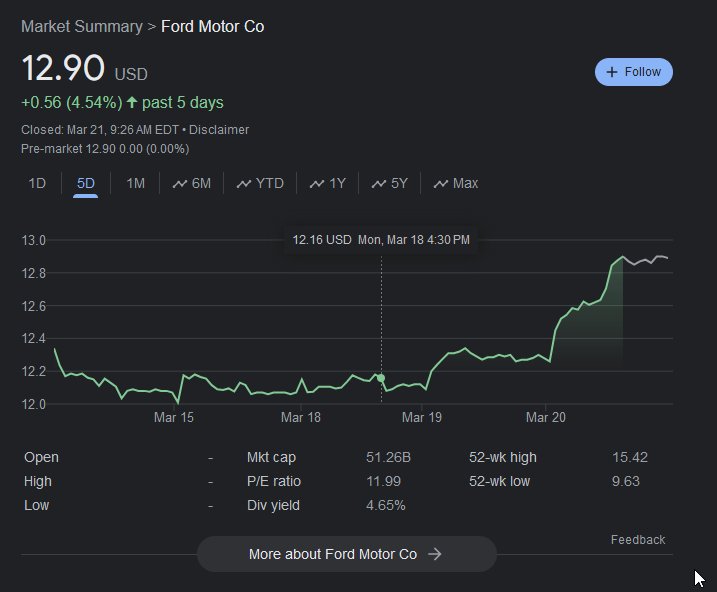Click the 13.0 y-axis label

[x=34, y=240]
